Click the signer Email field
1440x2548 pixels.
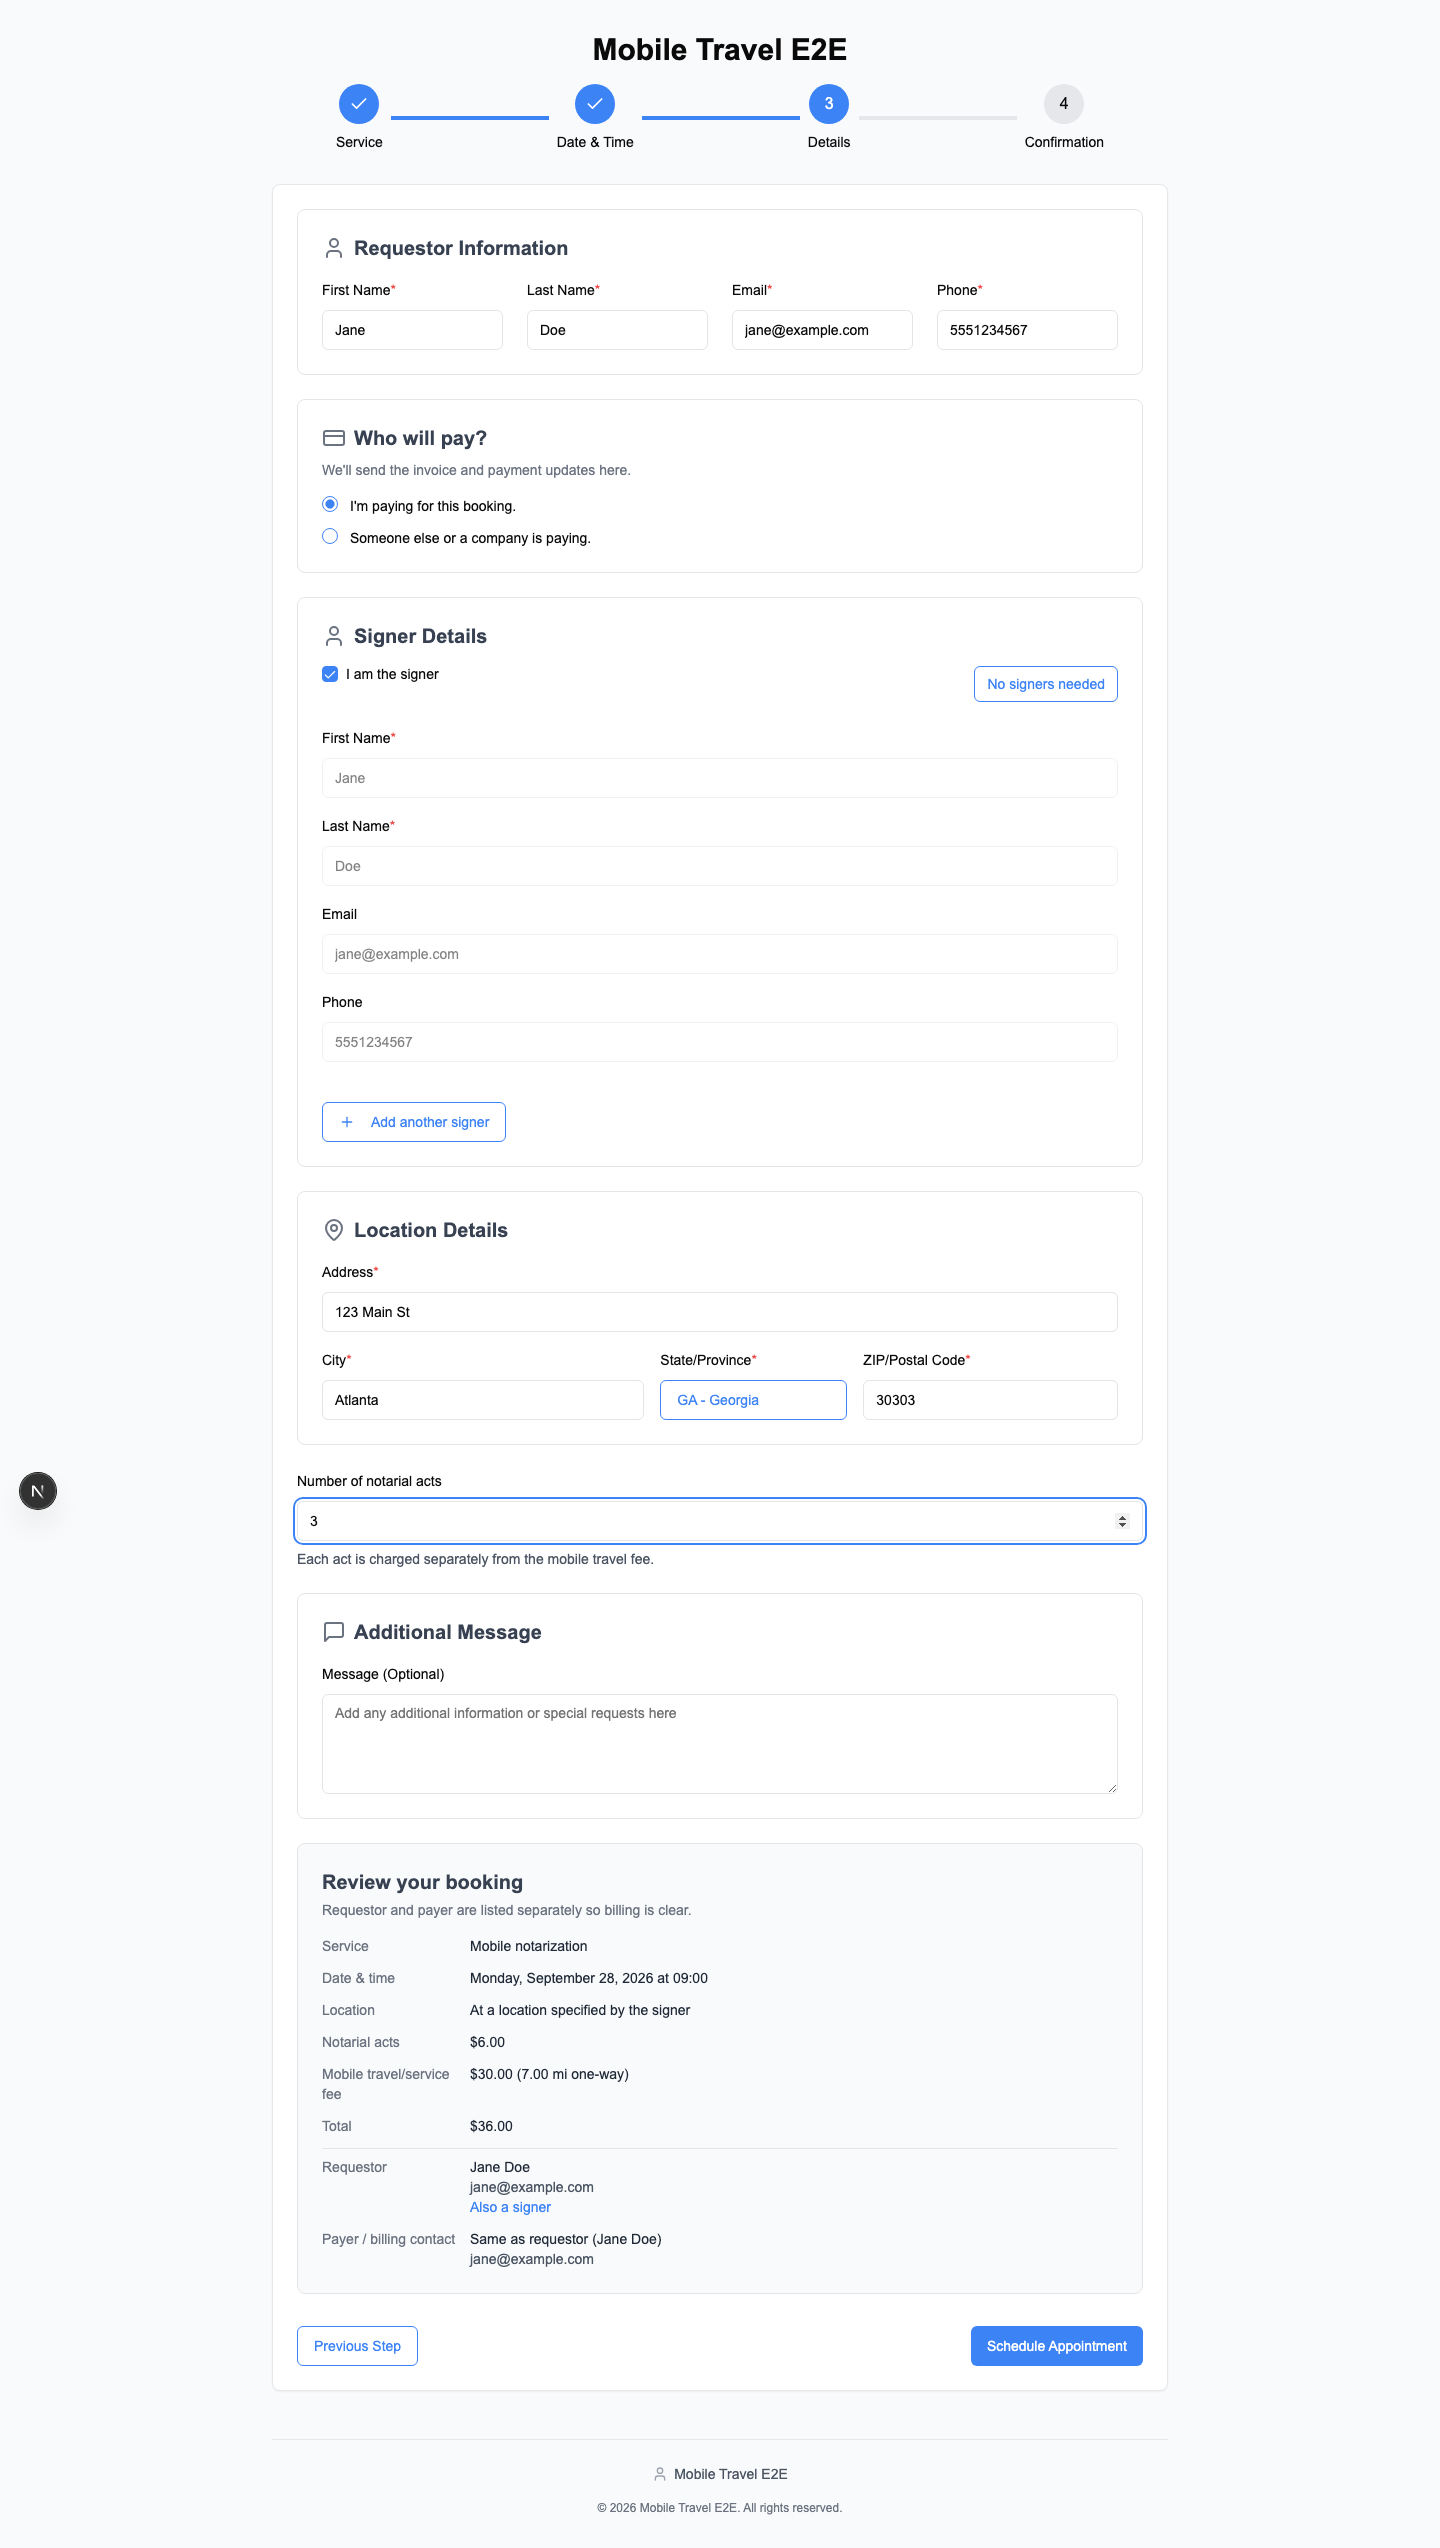pyautogui.click(x=720, y=954)
